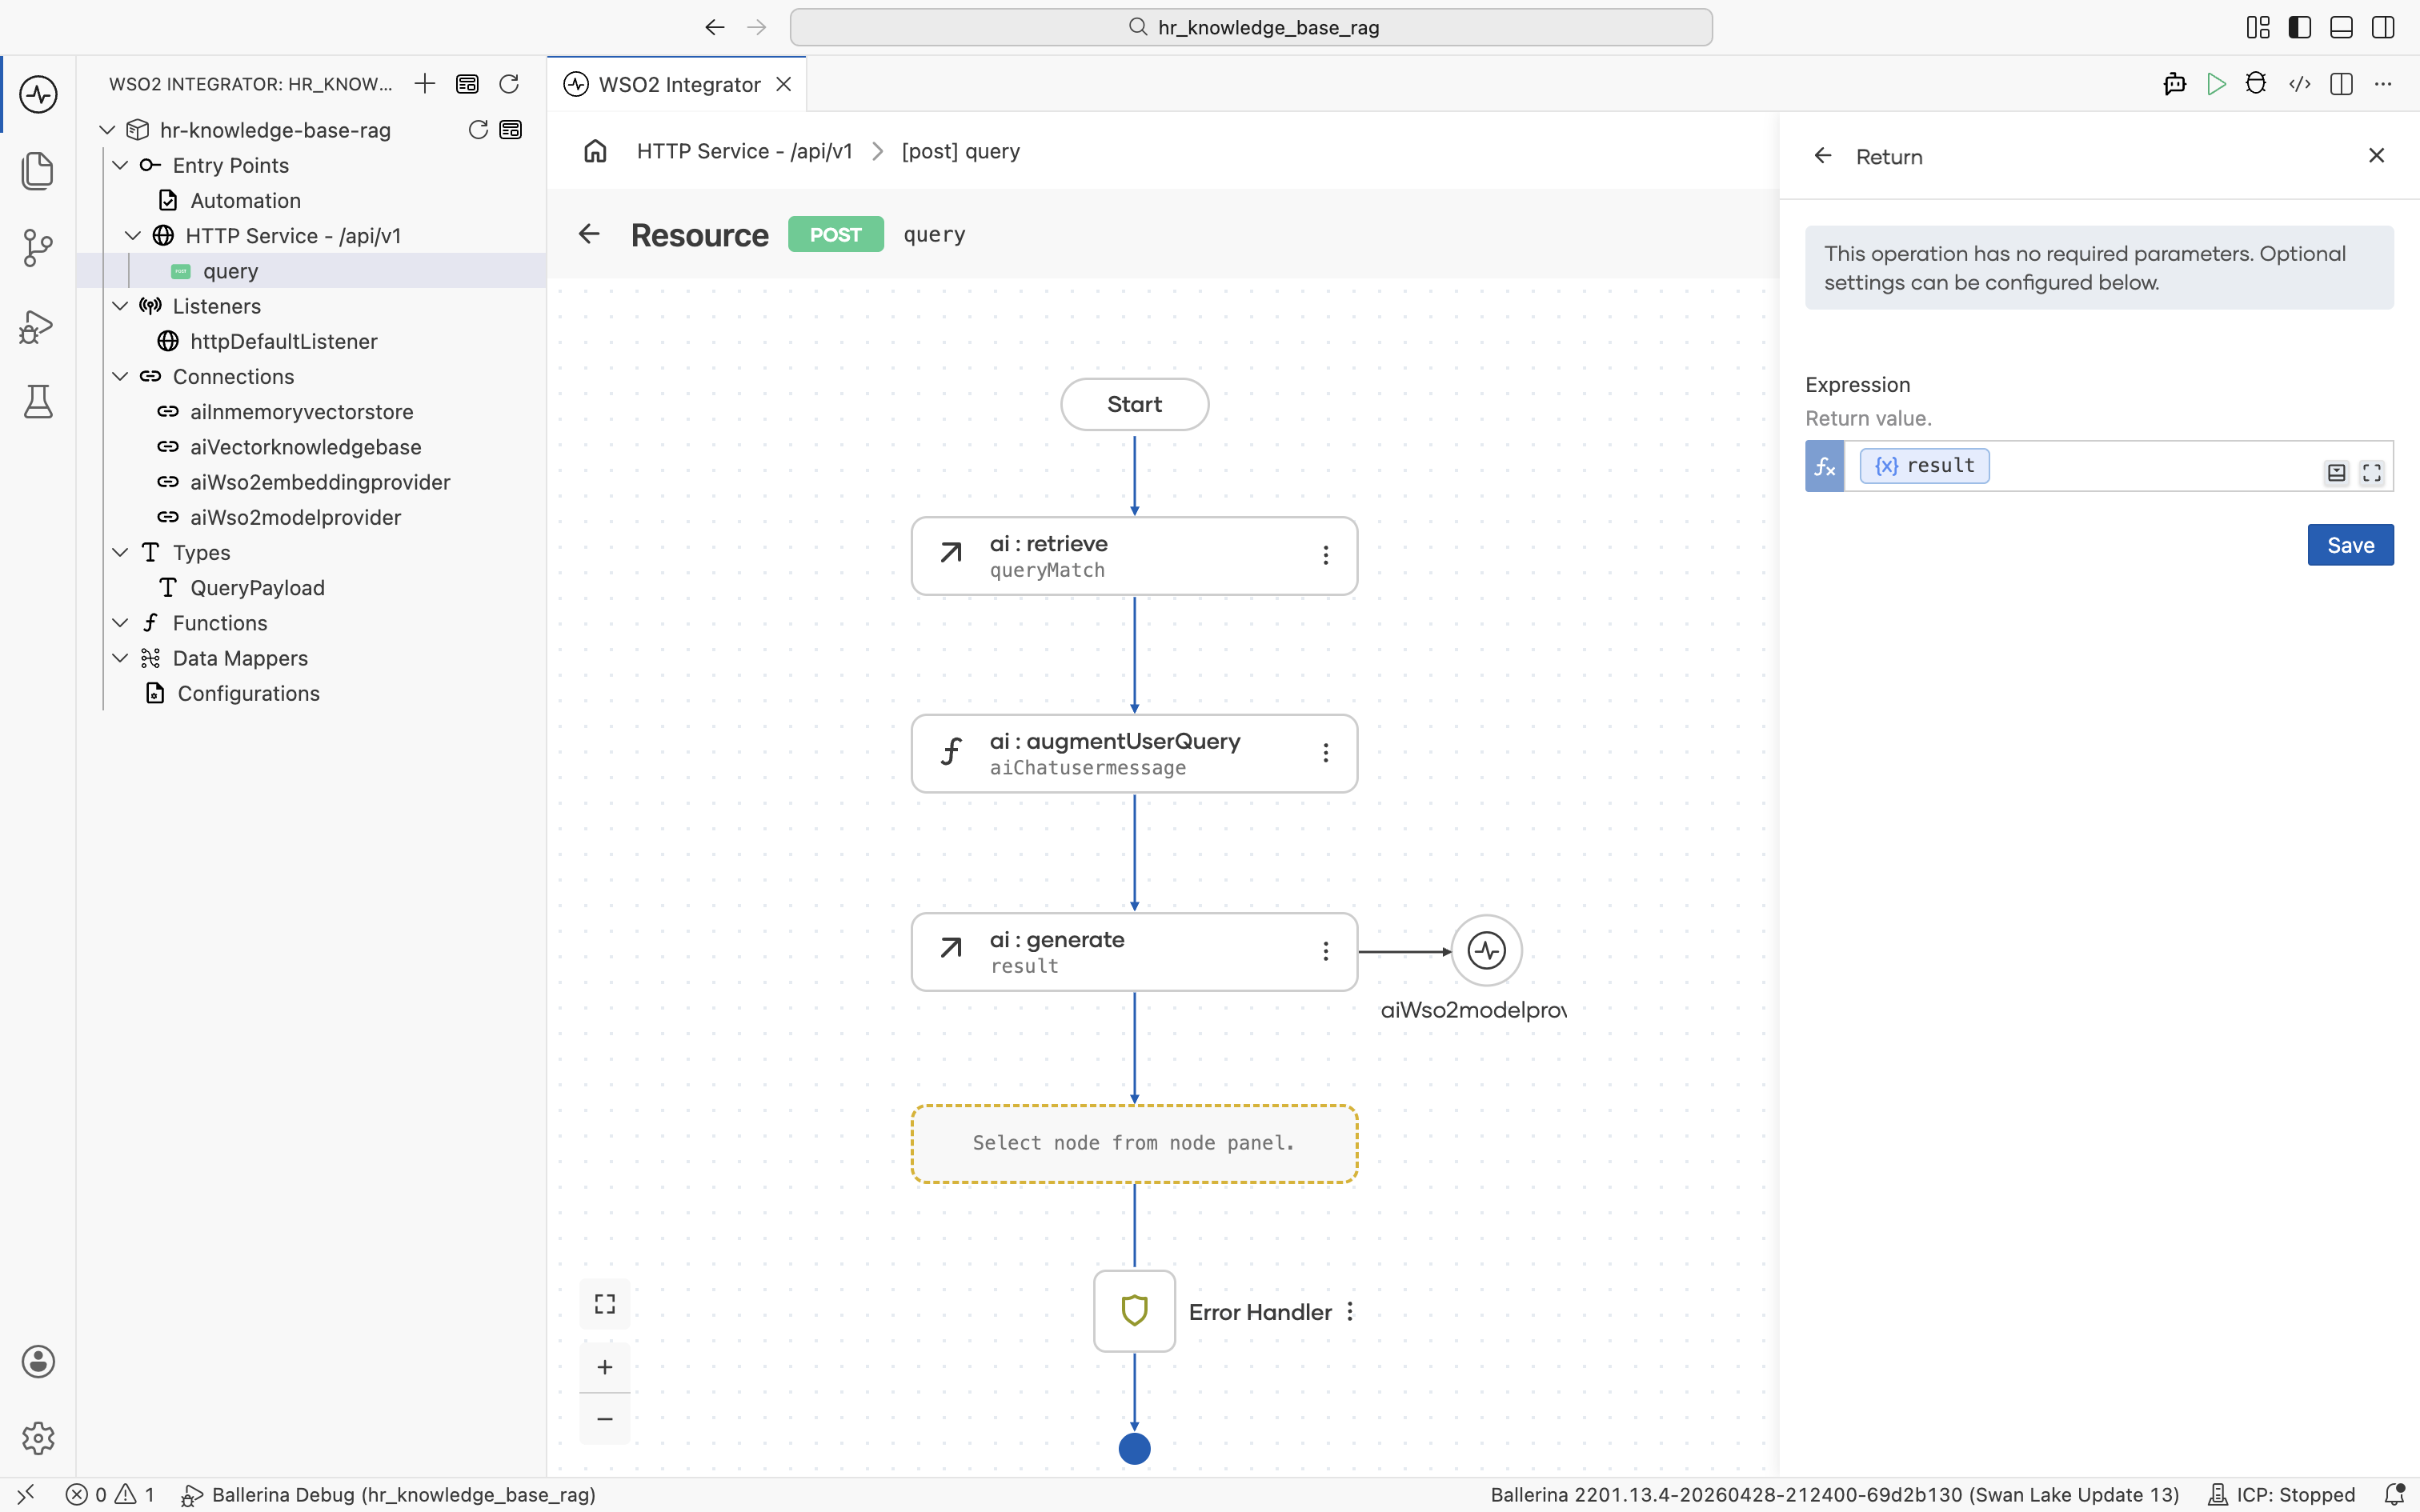2420x1512 pixels.
Task: Expand the expression editor fullscreen icon
Action: coord(2372,472)
